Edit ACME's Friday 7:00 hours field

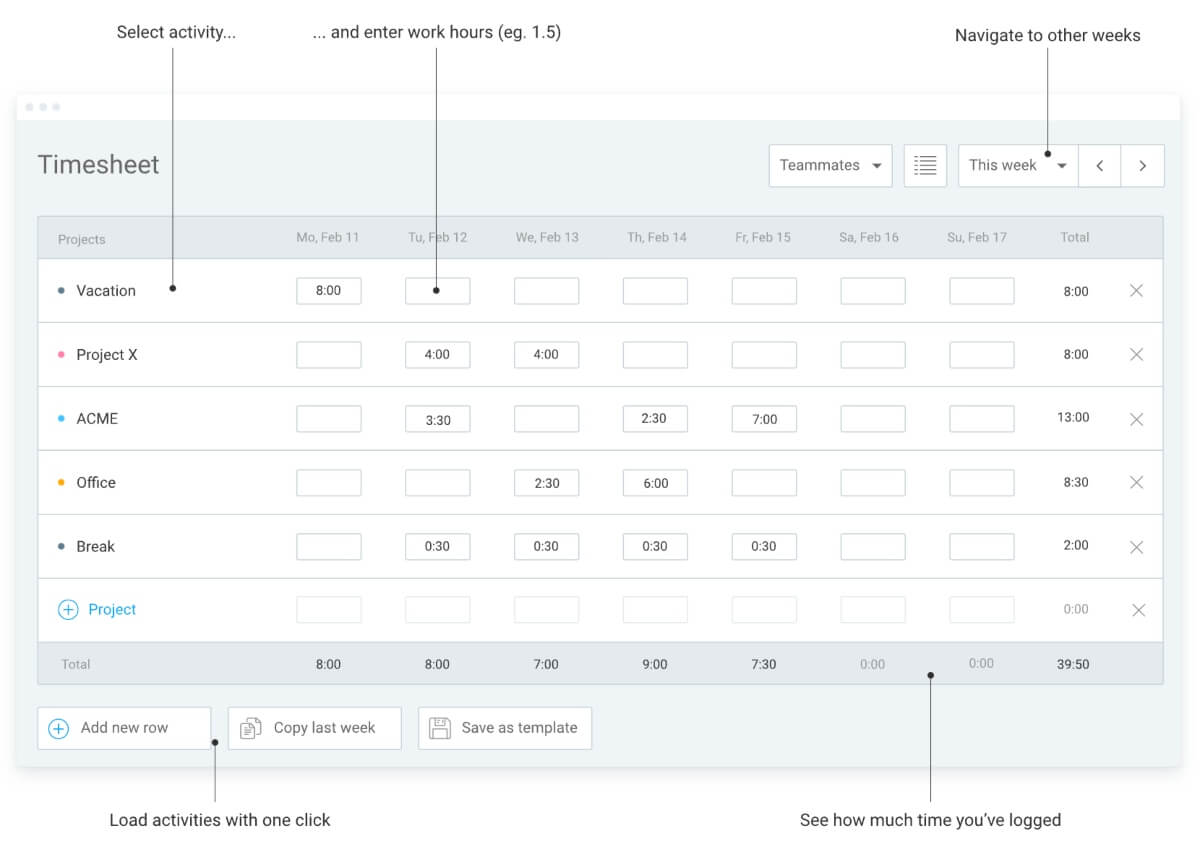tap(764, 419)
